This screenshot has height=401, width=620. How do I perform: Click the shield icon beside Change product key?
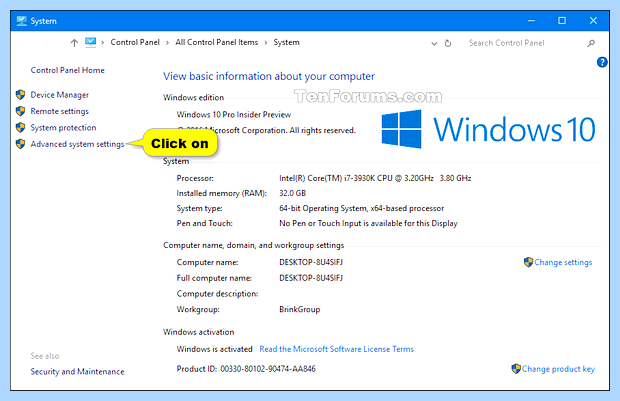pyautogui.click(x=516, y=369)
